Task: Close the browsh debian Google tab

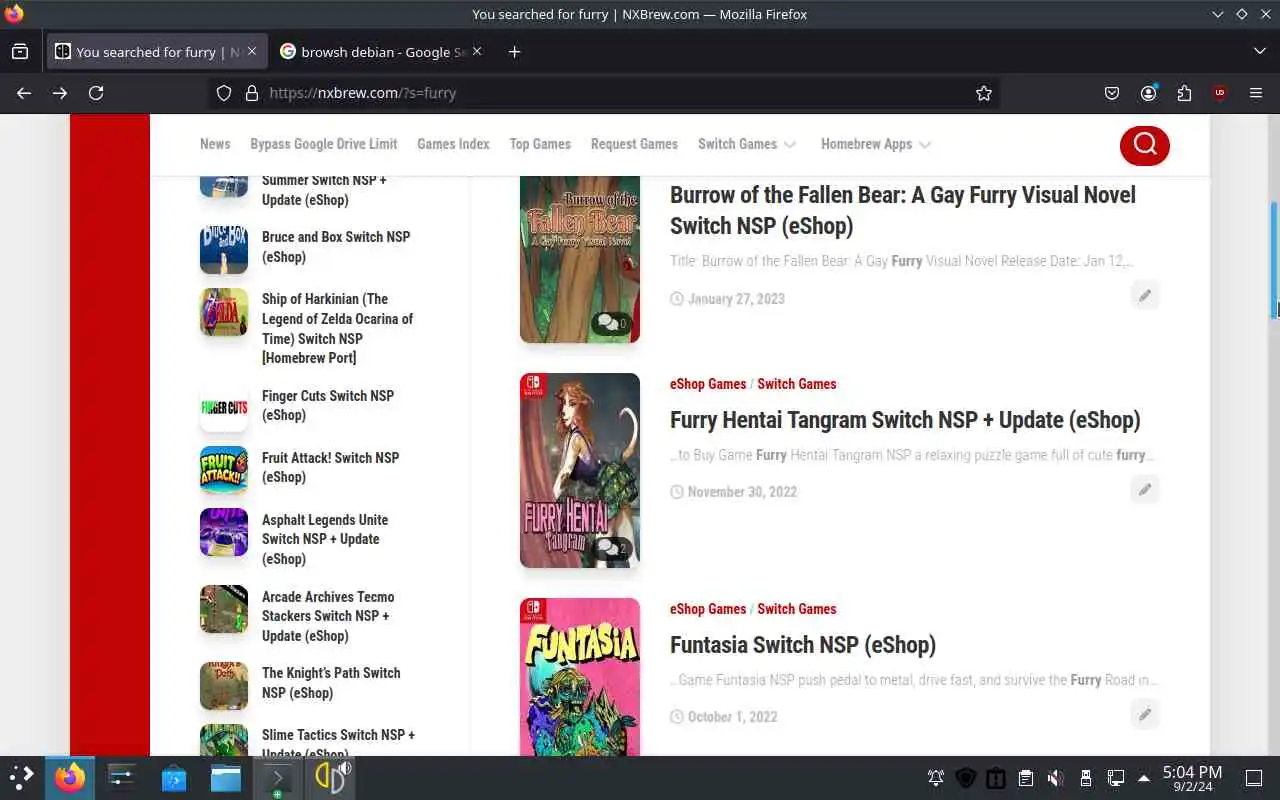Action: click(x=477, y=52)
